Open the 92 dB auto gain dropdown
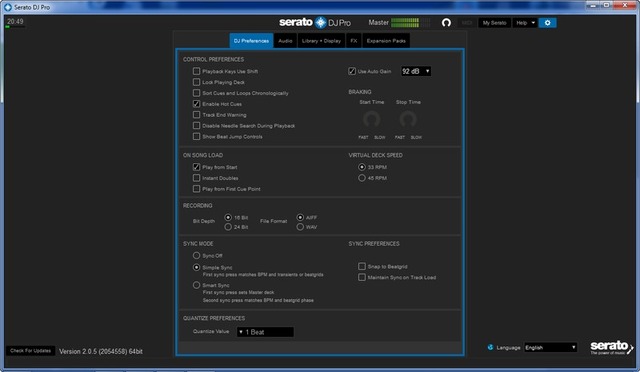Image resolution: width=640 pixels, height=372 pixels. (416, 71)
